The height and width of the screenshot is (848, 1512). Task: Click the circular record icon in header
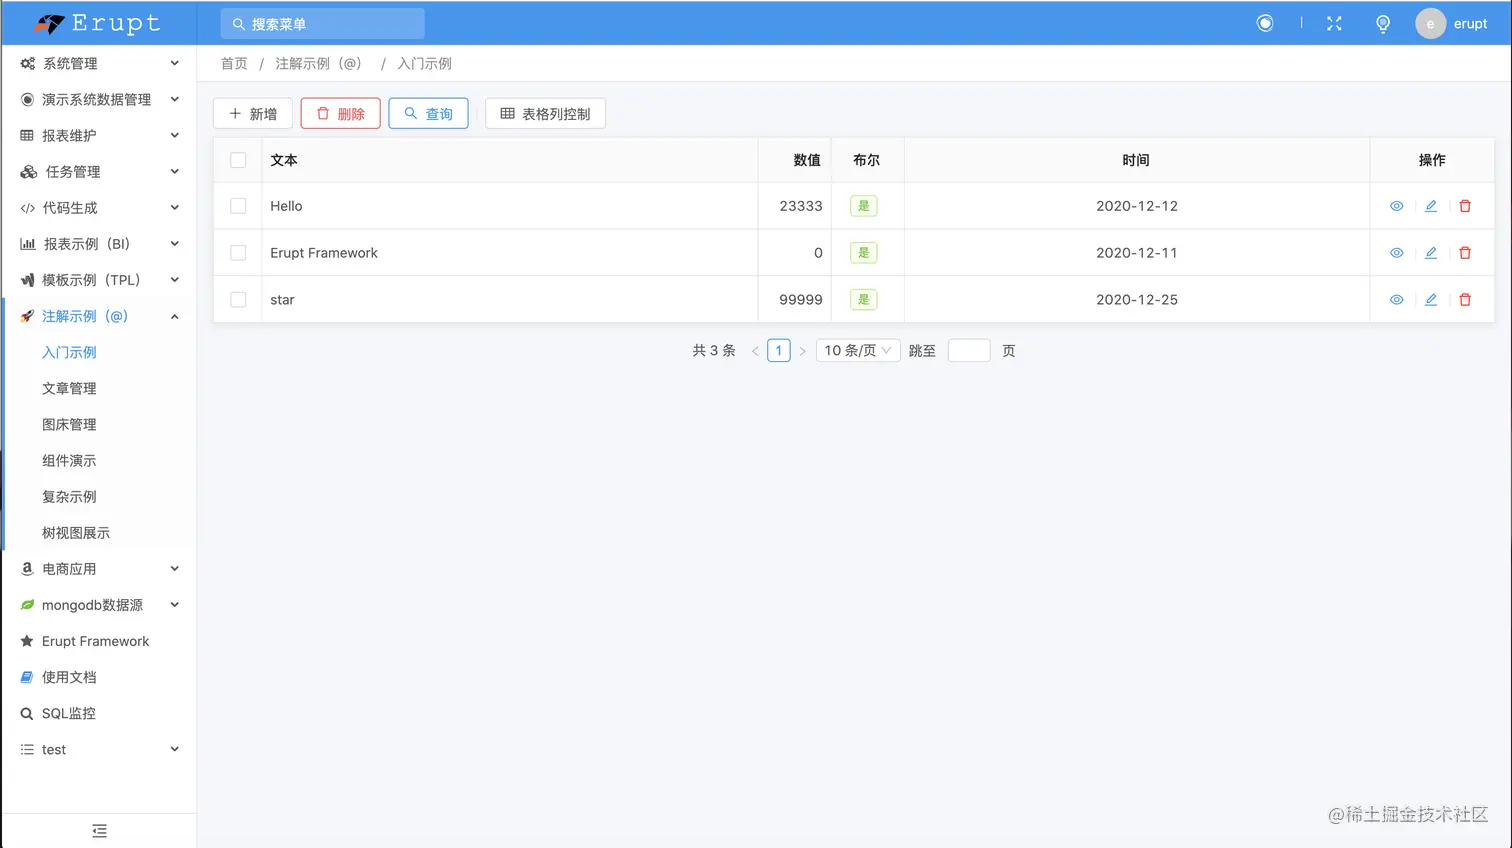[1265, 23]
